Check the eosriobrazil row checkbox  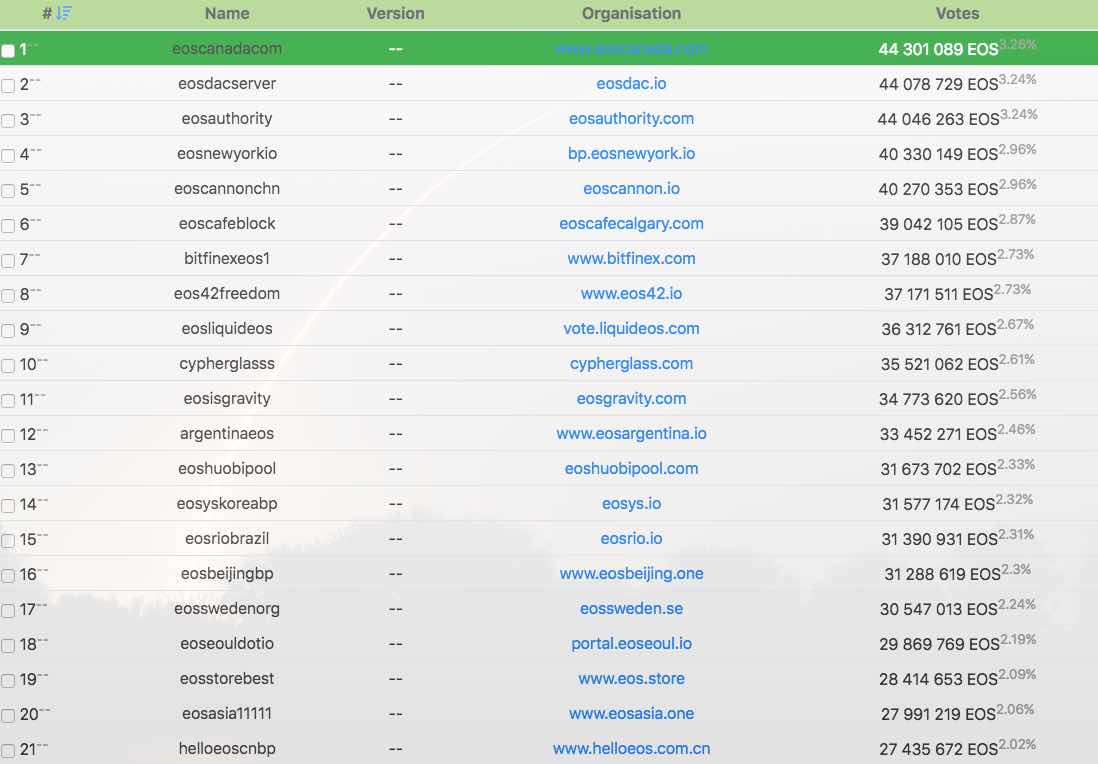[x=8, y=541]
